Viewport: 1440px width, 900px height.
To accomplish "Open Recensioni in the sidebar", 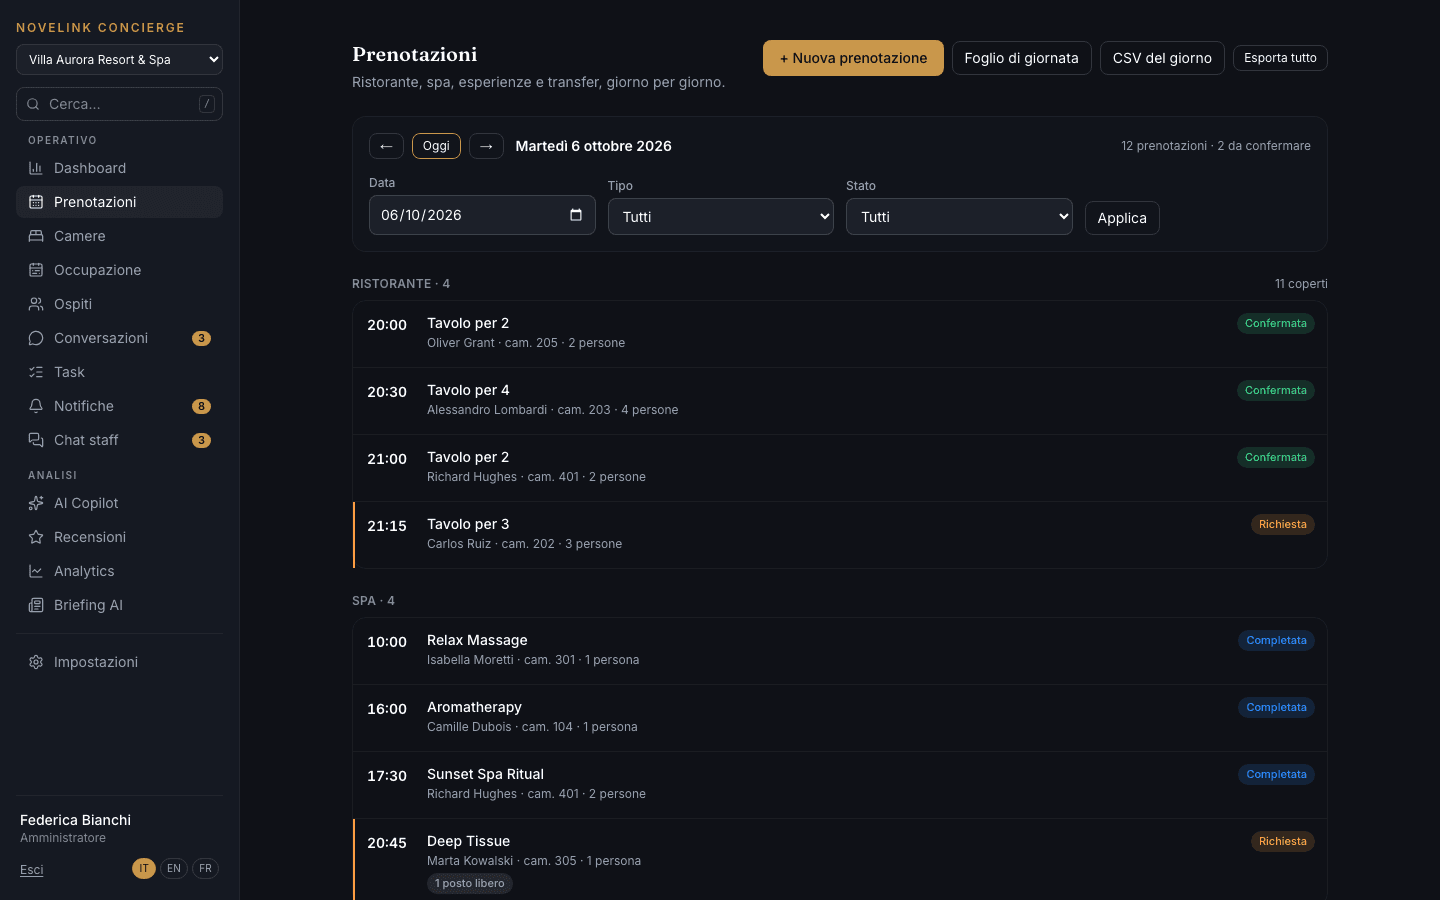I will tap(119, 537).
